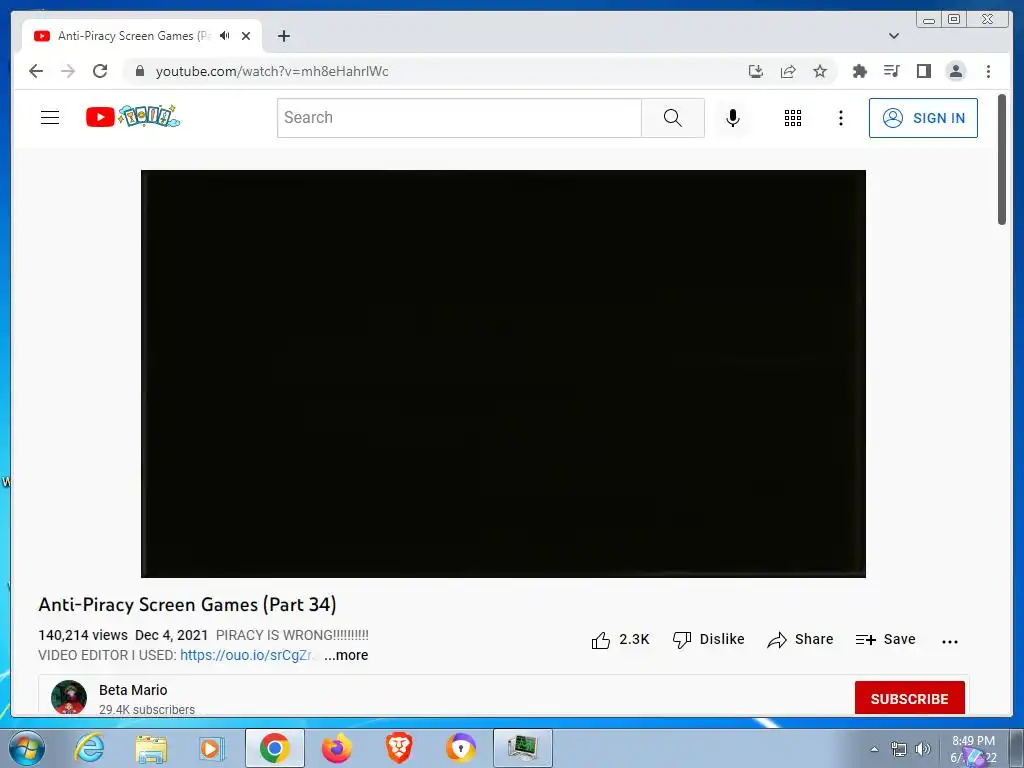
Task: Open the tab search dropdown chevron
Action: [x=894, y=36]
